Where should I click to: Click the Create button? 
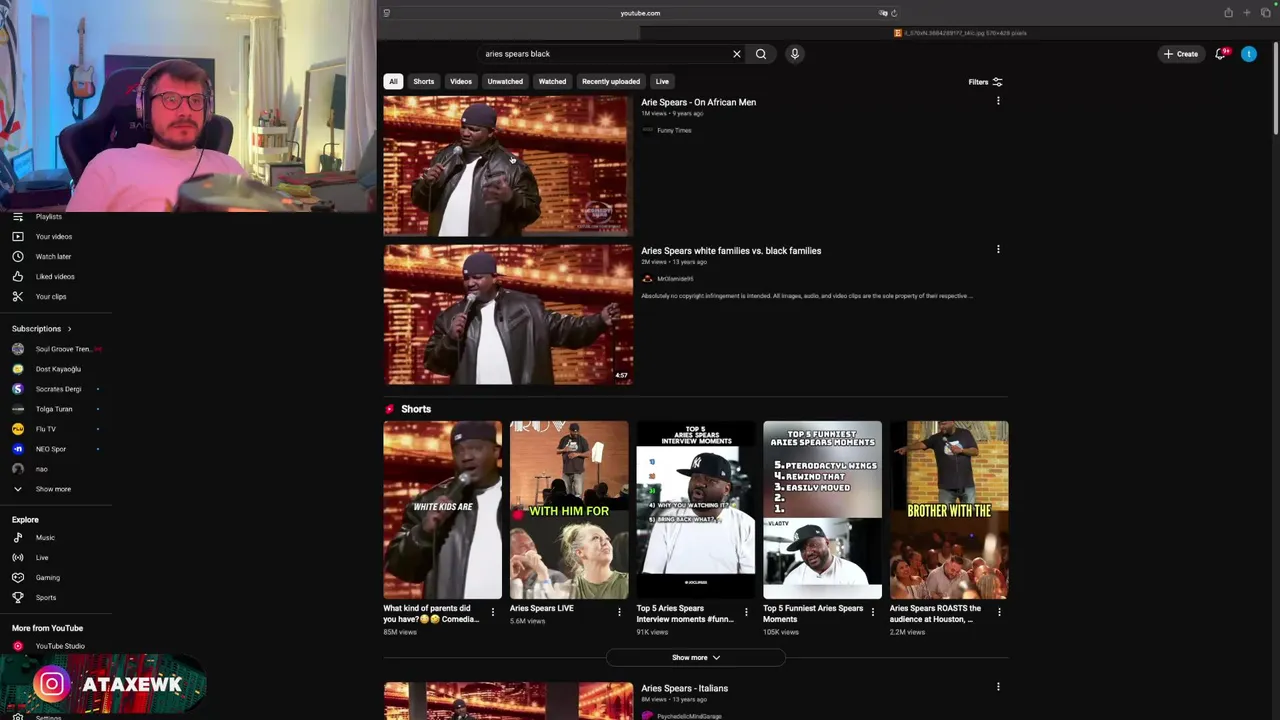pos(1180,54)
